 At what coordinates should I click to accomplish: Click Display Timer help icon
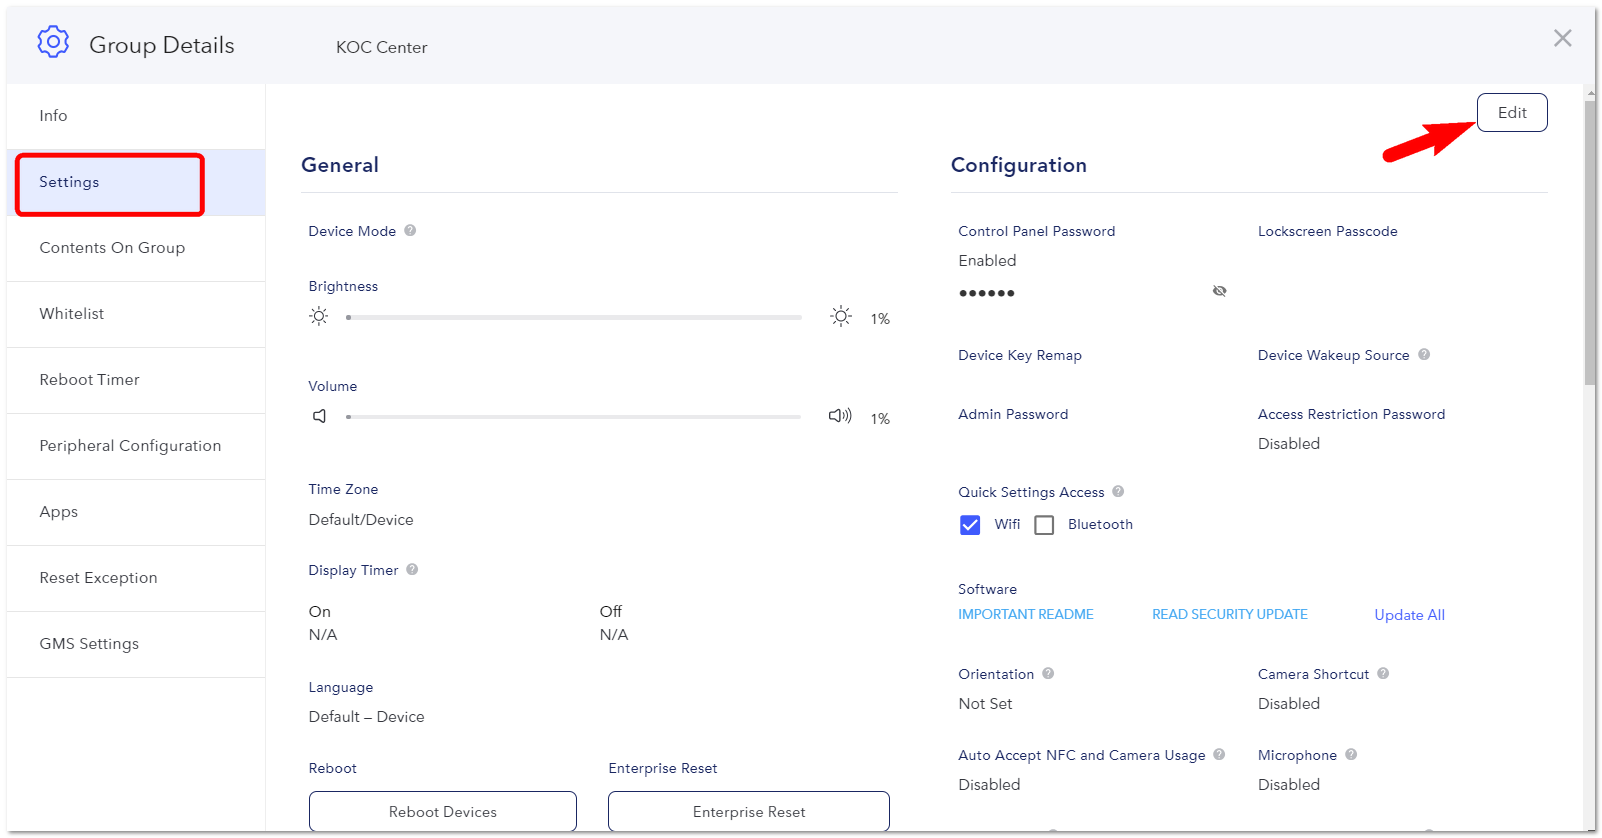coord(412,569)
